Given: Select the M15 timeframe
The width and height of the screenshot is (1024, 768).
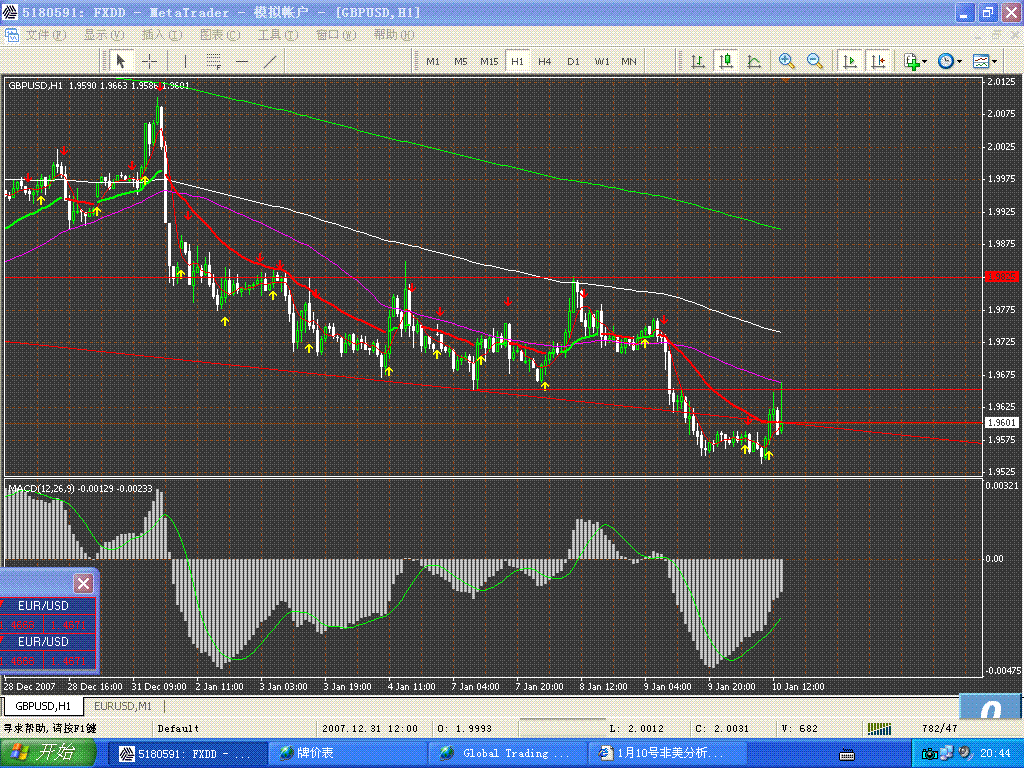Looking at the screenshot, I should pos(489,61).
